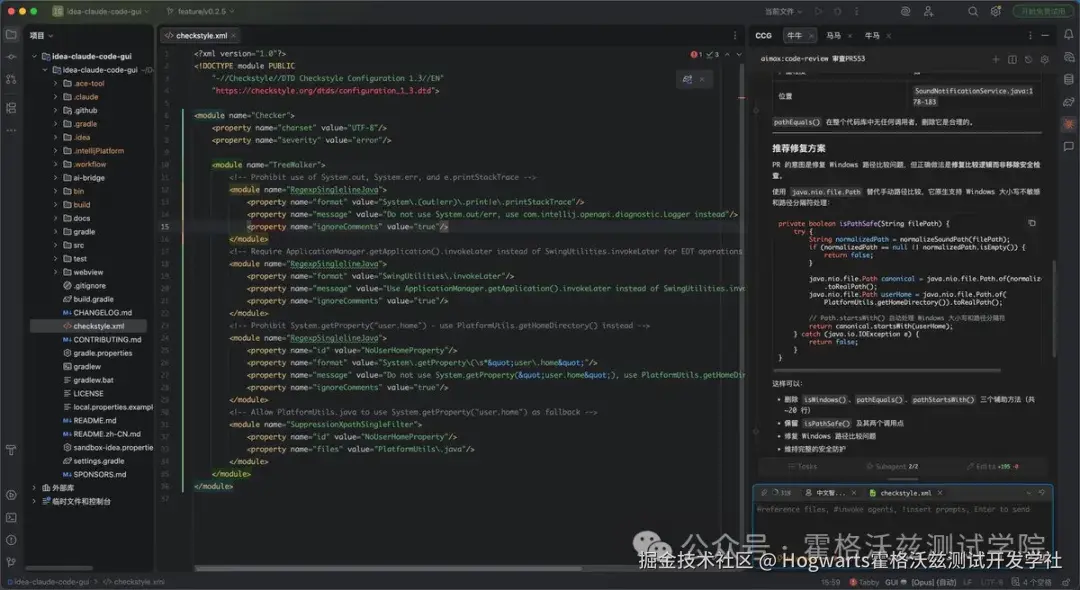Copy the isPathSafe code block
Image resolution: width=1080 pixels, height=590 pixels.
click(x=1031, y=223)
